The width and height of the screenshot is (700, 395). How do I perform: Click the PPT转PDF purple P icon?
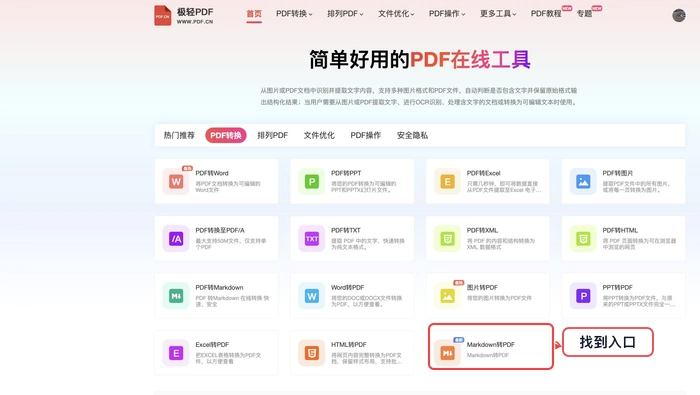pos(583,296)
